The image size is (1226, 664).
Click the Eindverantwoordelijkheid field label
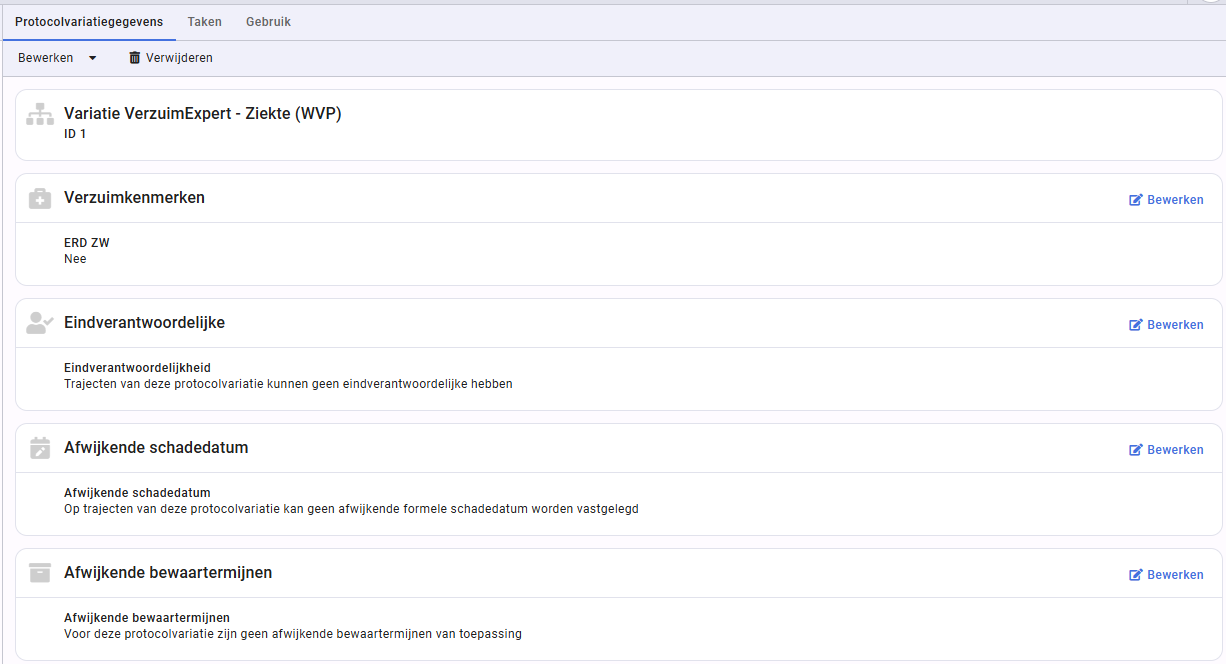[137, 368]
